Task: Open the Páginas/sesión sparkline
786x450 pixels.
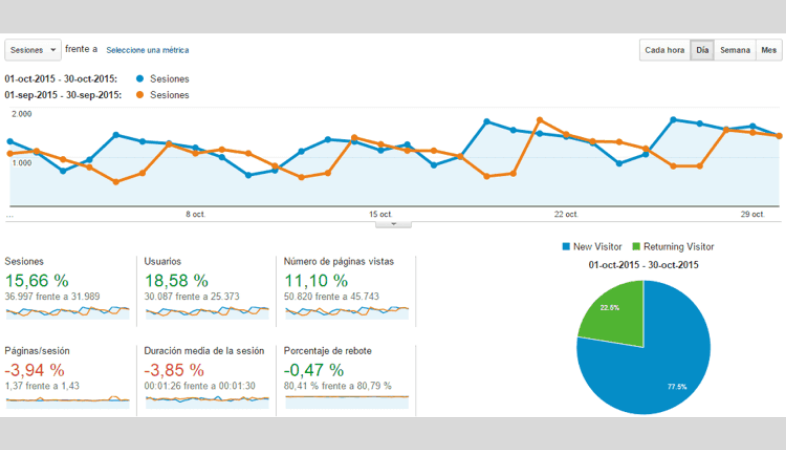Action: click(x=68, y=401)
